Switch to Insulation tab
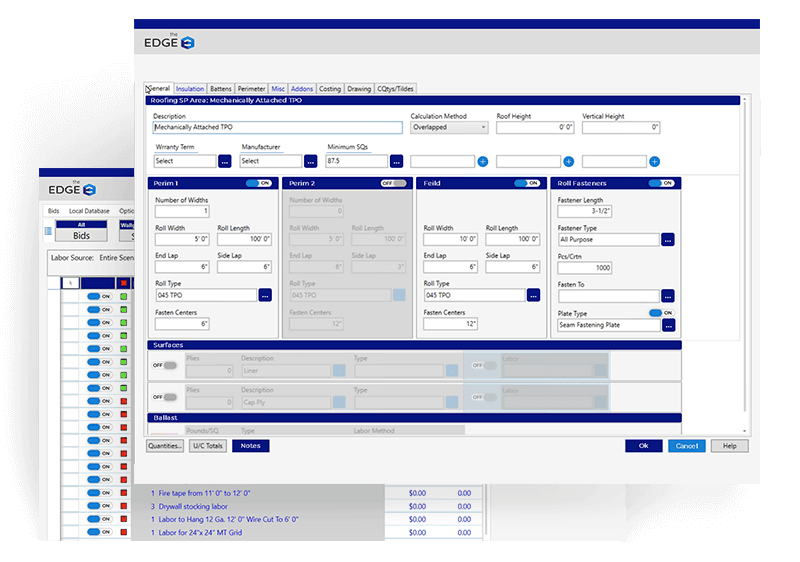800x562 pixels. (190, 89)
